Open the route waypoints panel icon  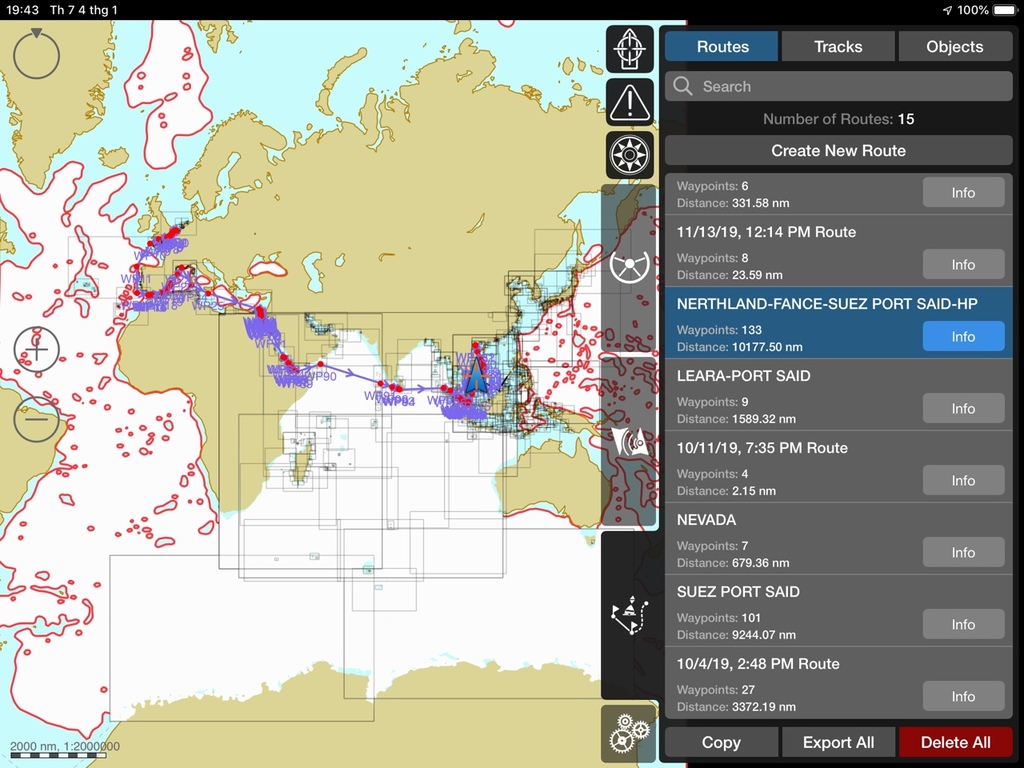click(x=629, y=616)
